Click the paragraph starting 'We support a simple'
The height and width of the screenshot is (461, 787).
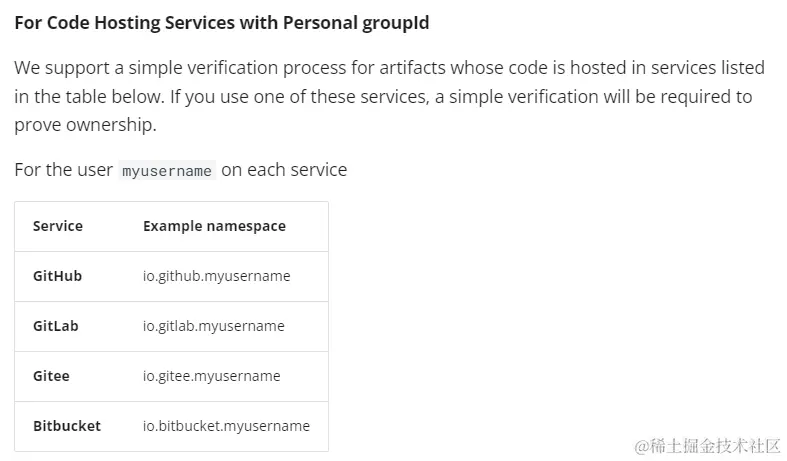pos(389,96)
